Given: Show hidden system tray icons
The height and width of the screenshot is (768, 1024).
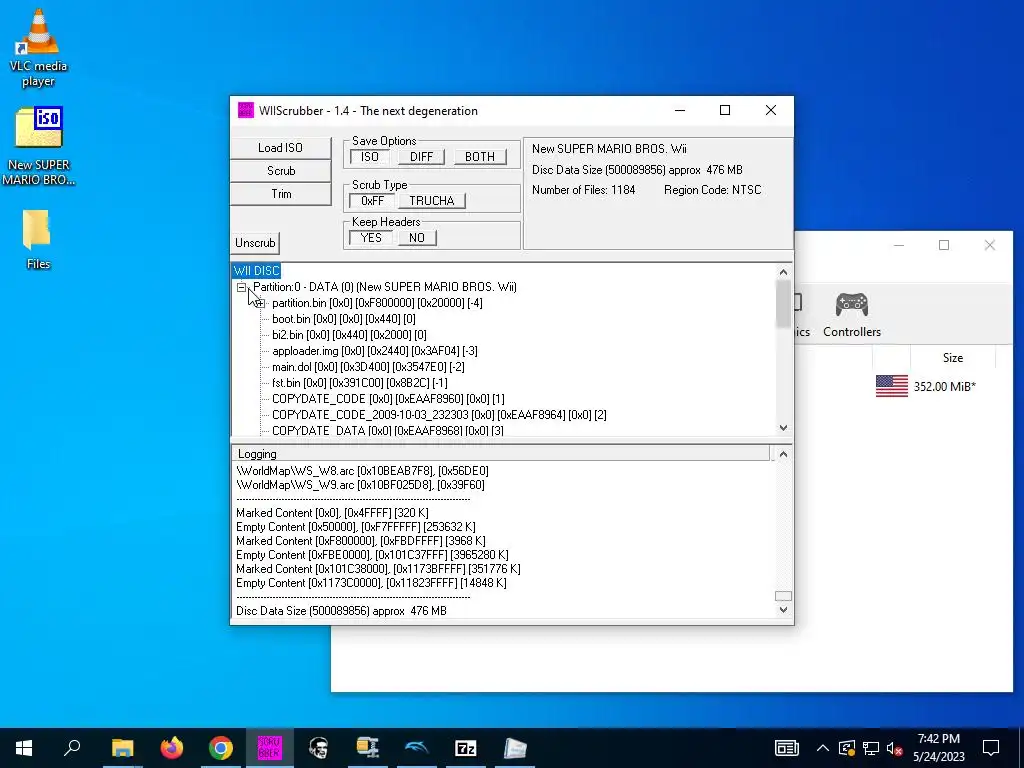Looking at the screenshot, I should point(823,748).
